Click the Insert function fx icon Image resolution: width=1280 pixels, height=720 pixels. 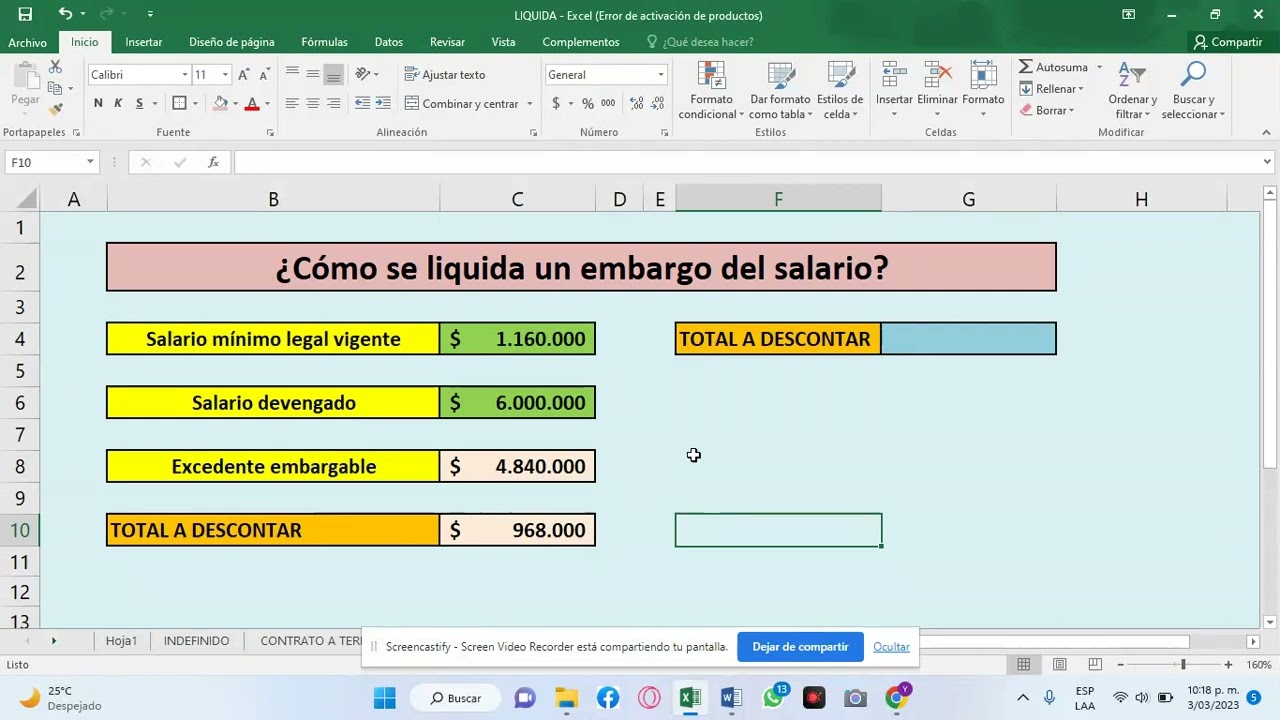tap(213, 162)
